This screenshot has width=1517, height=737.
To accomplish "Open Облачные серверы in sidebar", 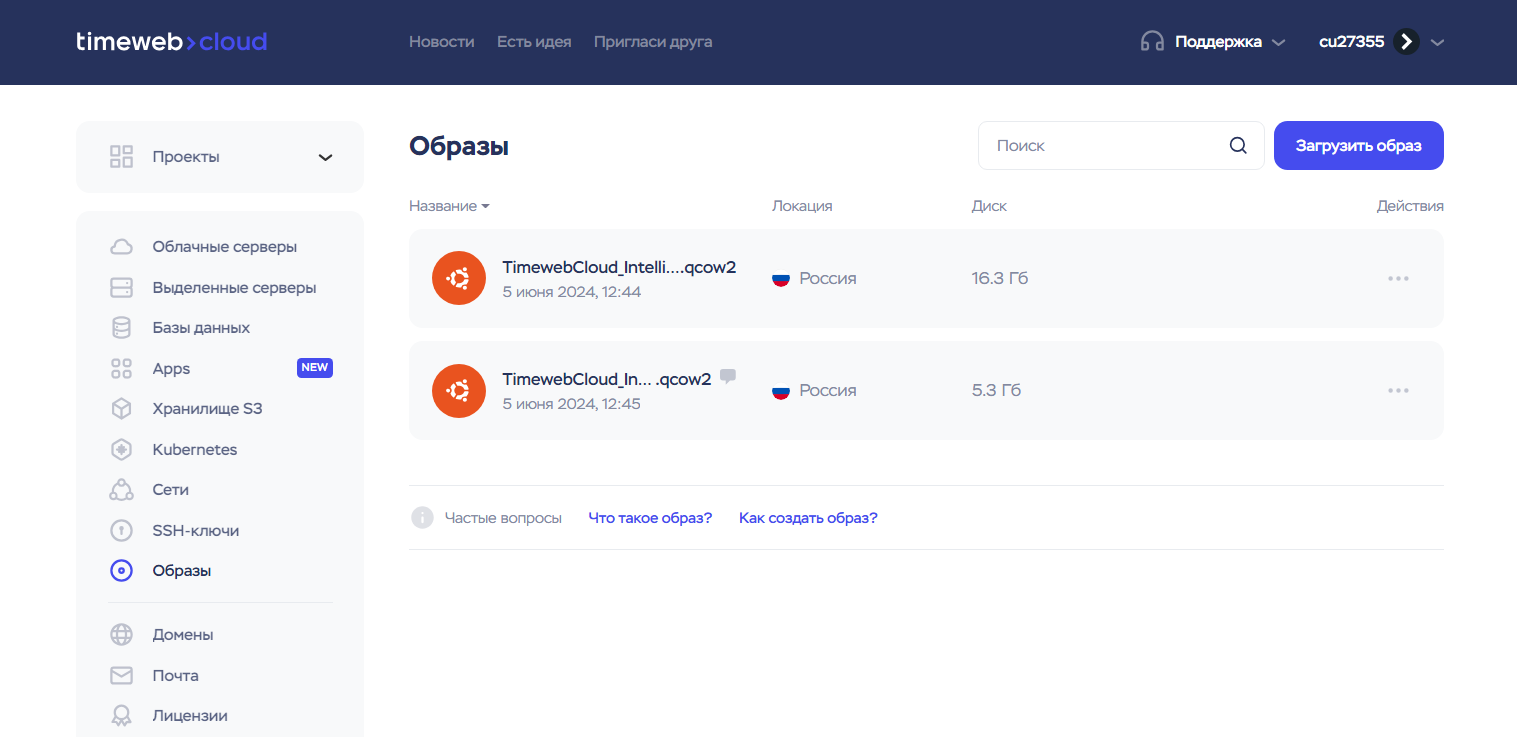I will coord(224,247).
